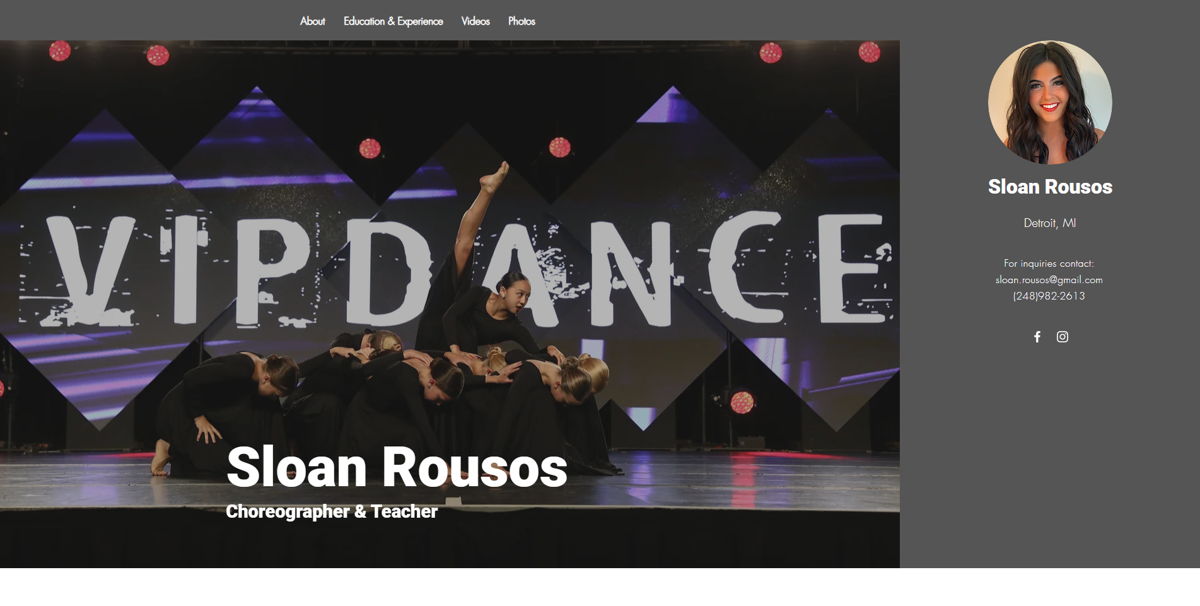Viewport: 1200px width, 606px height.
Task: Go to the About page
Action: point(312,21)
